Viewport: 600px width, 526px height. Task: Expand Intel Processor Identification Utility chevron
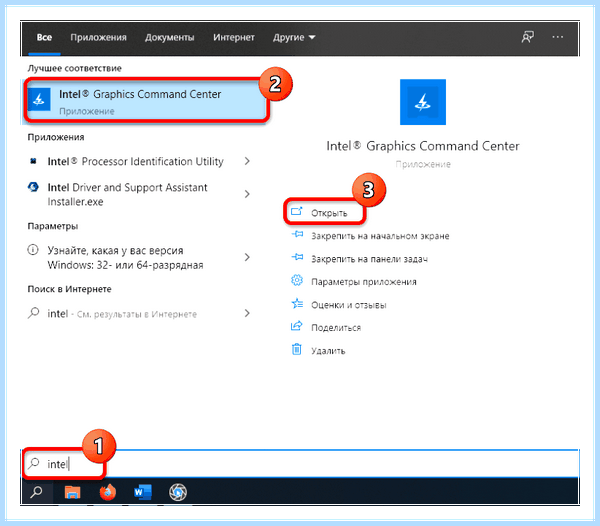[x=247, y=161]
